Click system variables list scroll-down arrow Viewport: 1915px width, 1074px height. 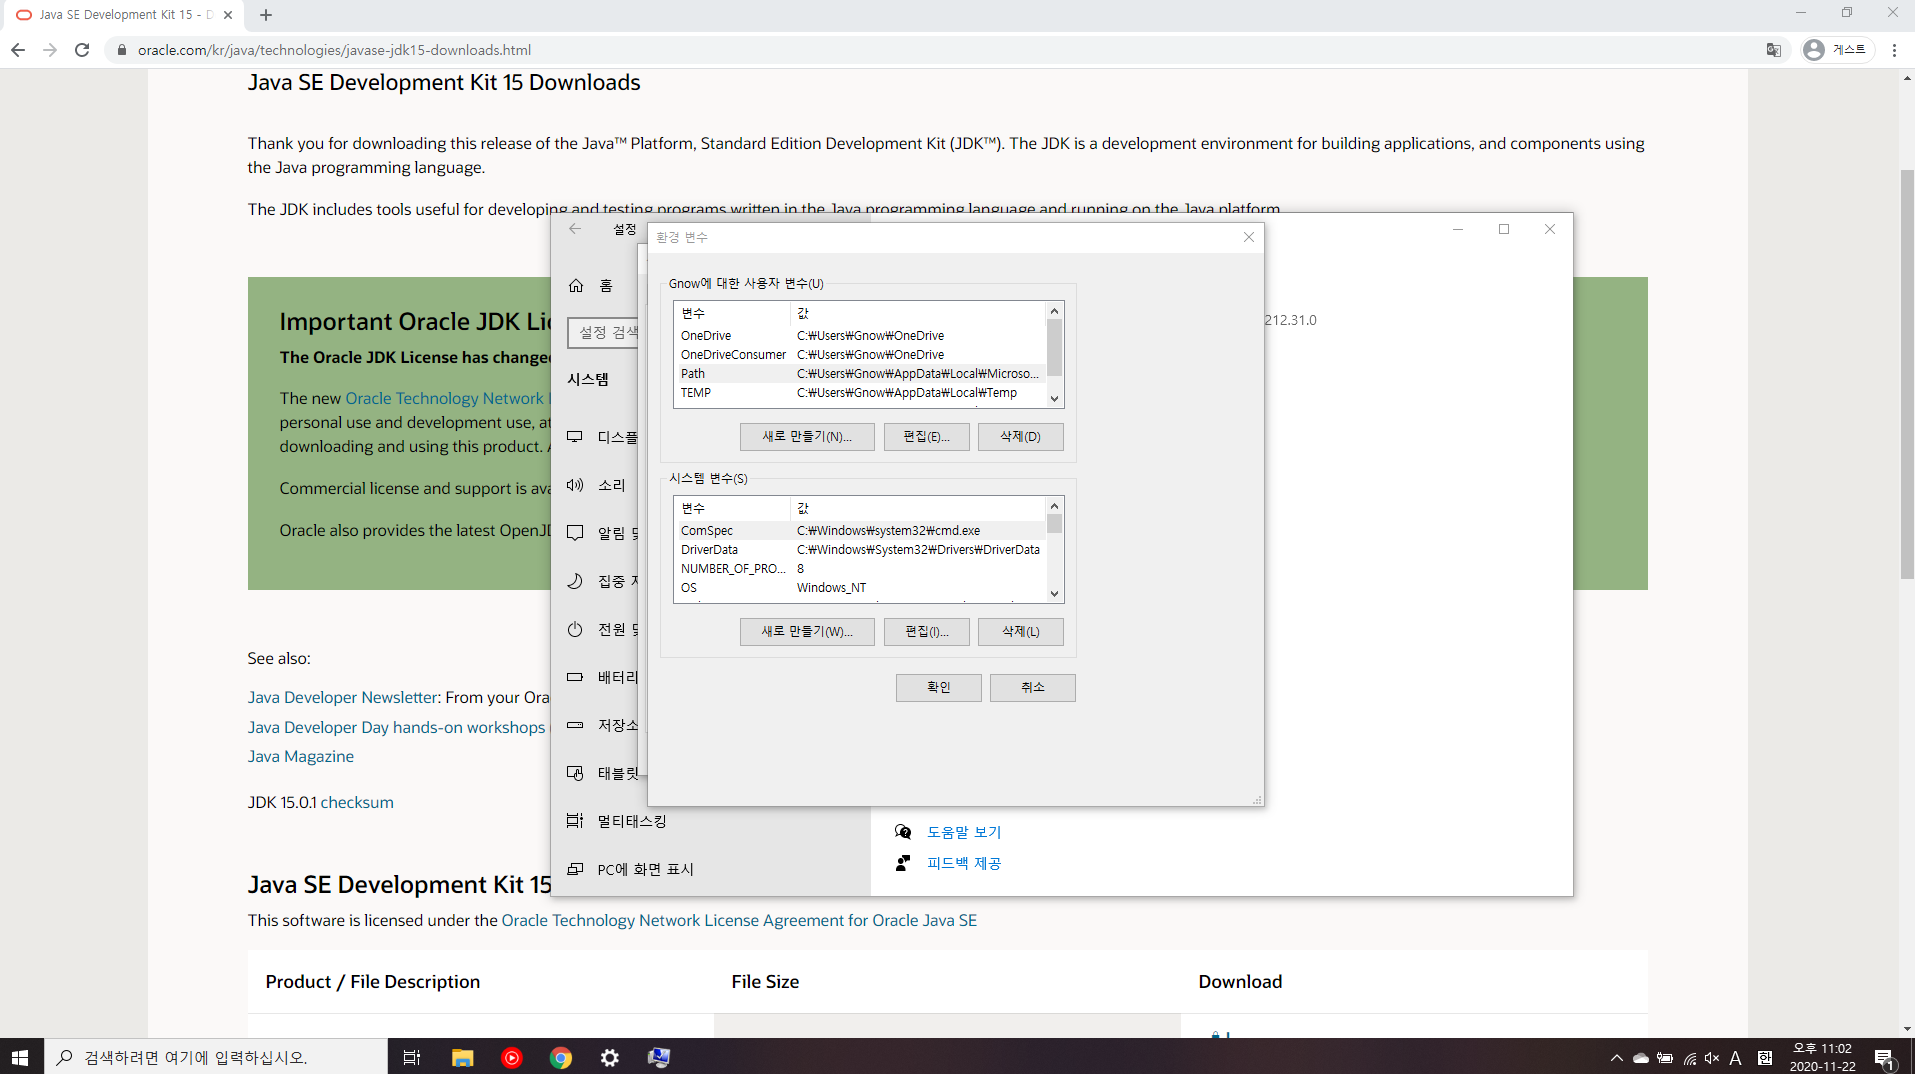[1054, 594]
